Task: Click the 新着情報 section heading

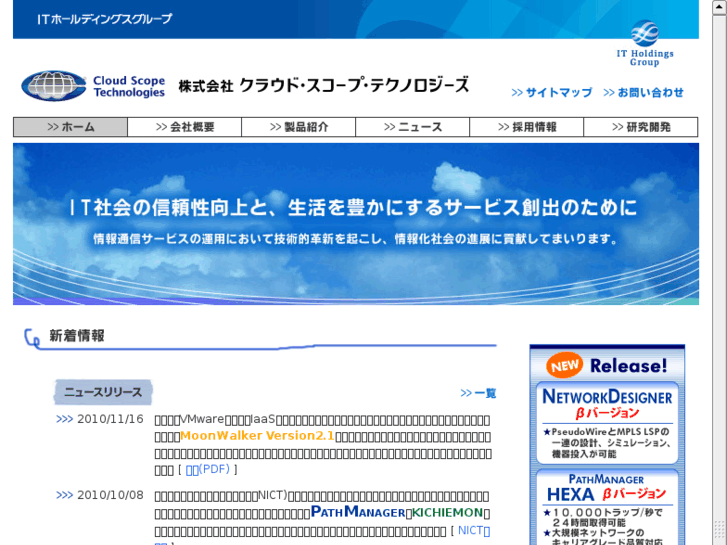Action: (x=77, y=336)
